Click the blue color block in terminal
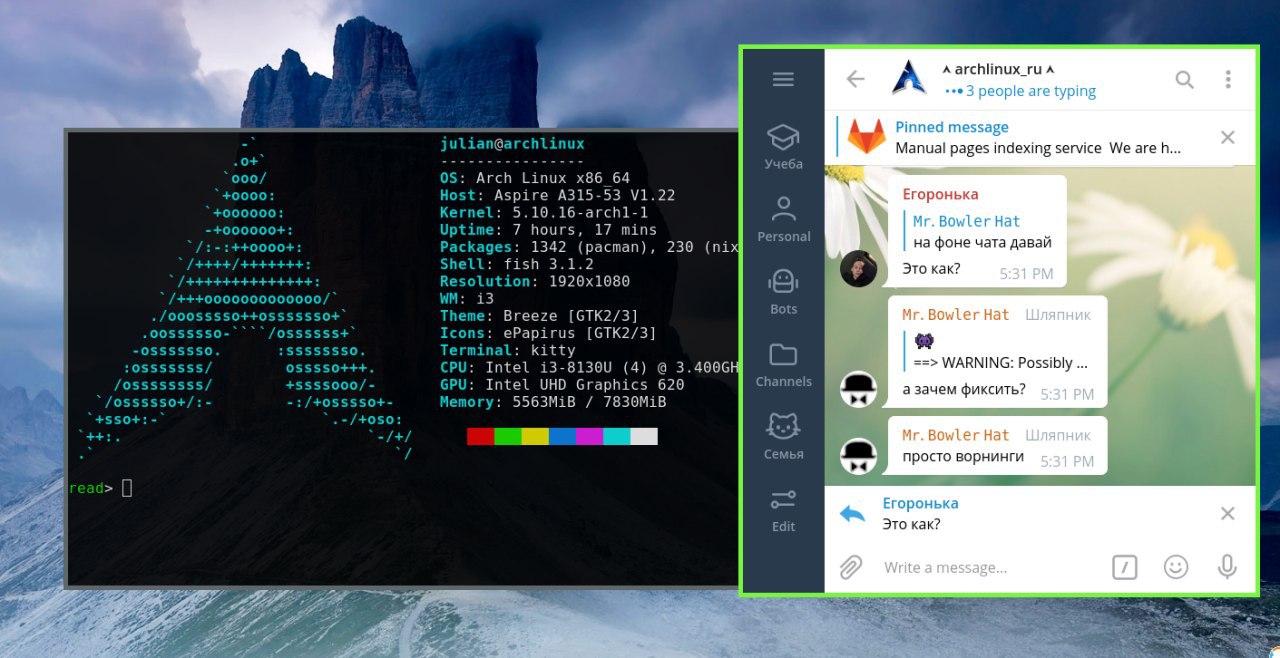The width and height of the screenshot is (1280, 658). pyautogui.click(x=562, y=436)
